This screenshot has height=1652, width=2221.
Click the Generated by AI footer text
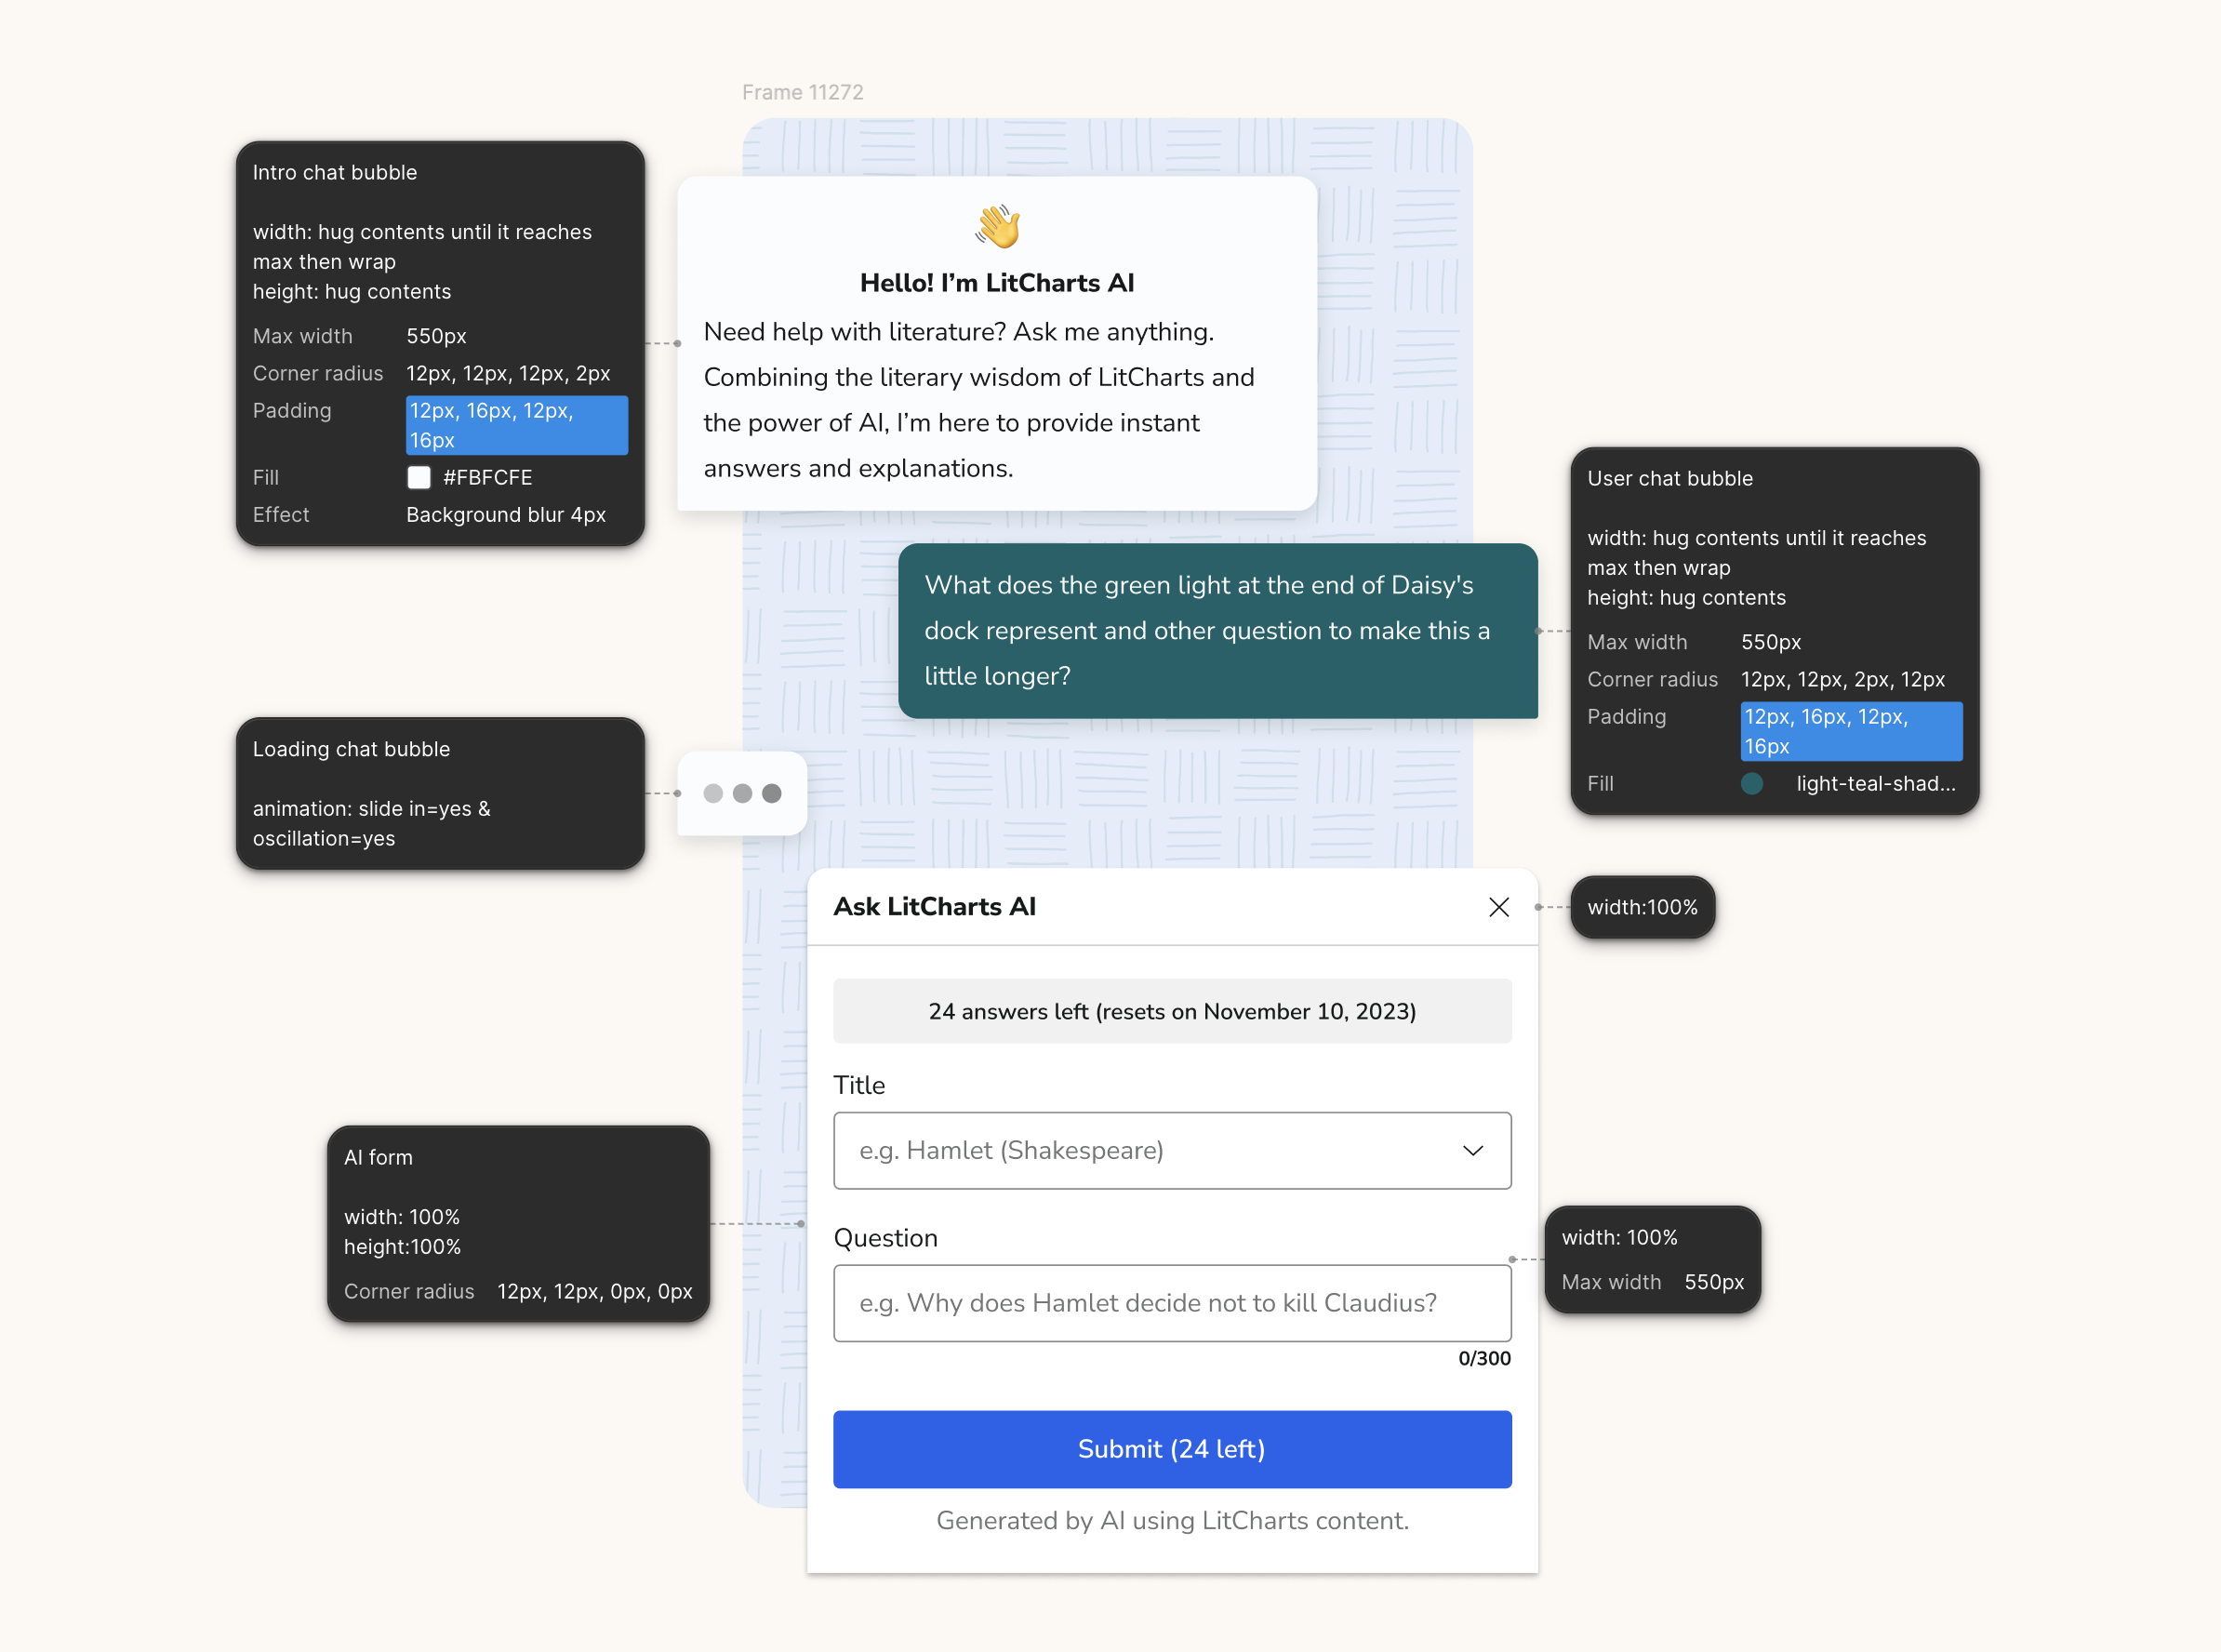coord(1171,1520)
